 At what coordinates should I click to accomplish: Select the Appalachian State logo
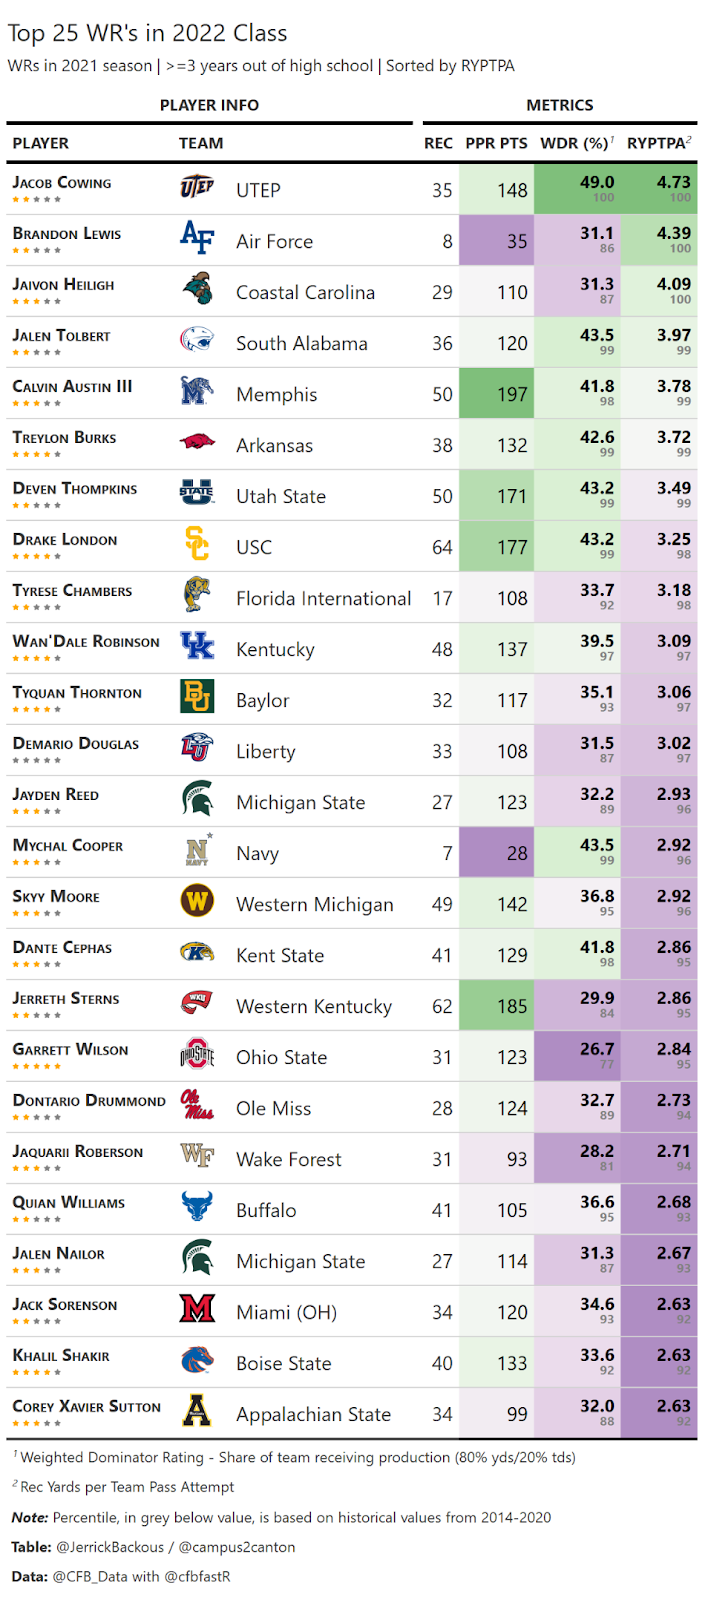coord(197,1411)
